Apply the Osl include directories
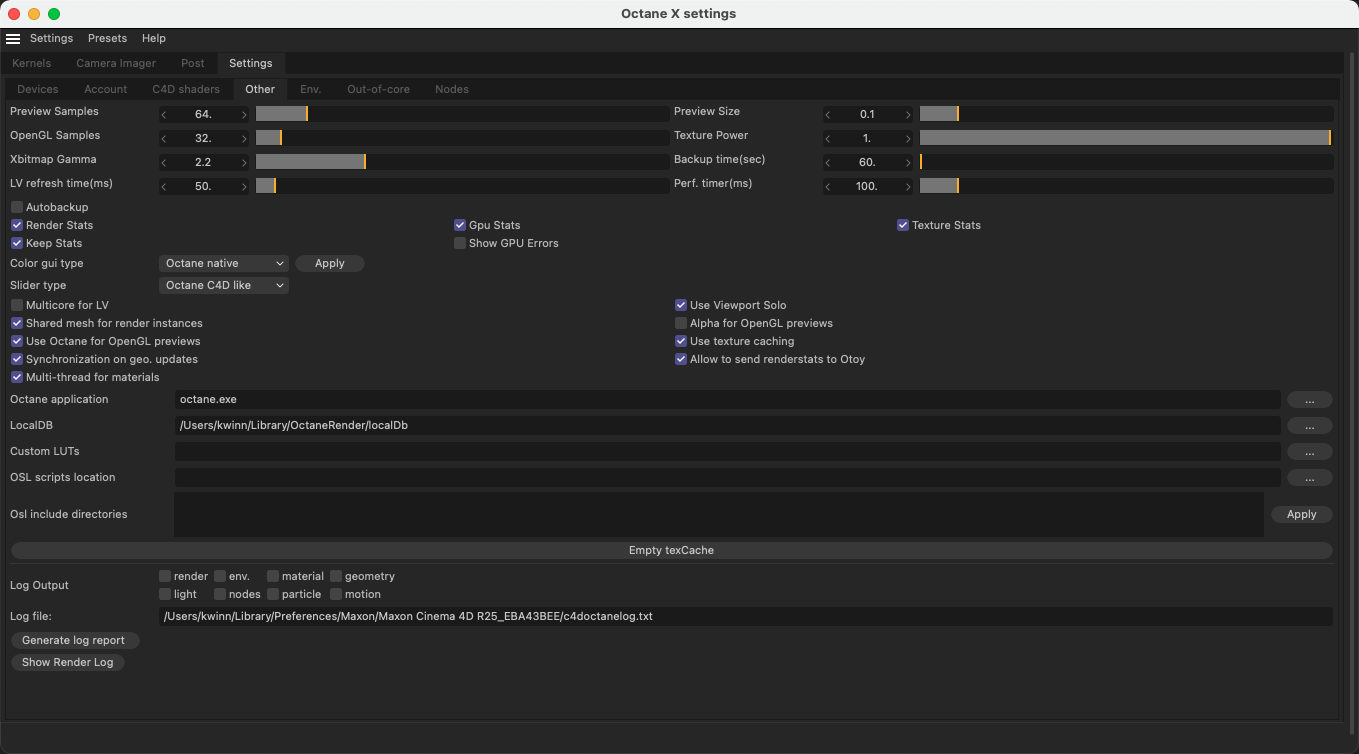The image size is (1359, 754). (x=1302, y=514)
